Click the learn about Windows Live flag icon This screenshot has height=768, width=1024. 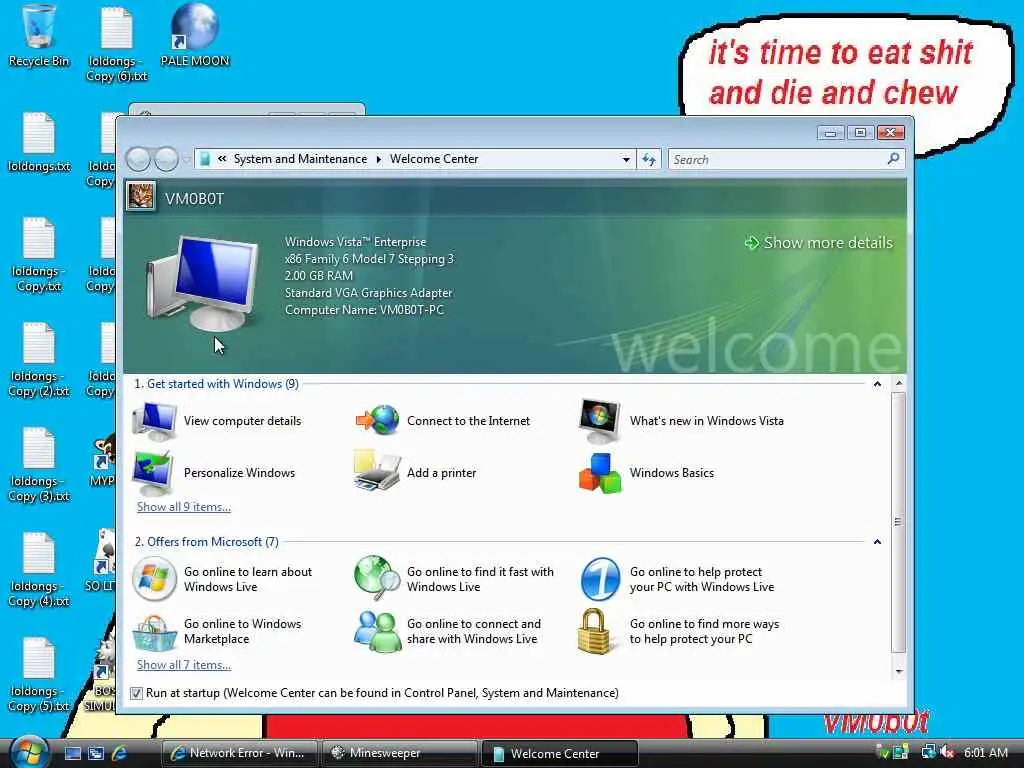(154, 579)
